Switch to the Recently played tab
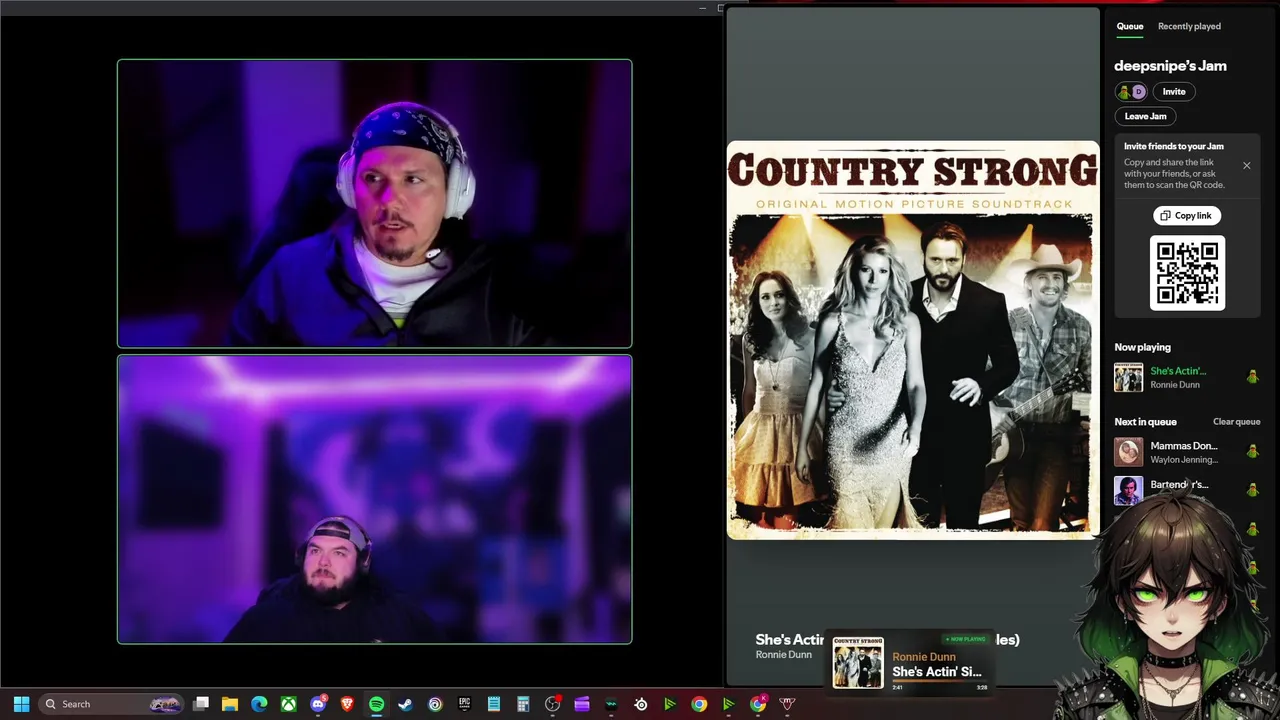The height and width of the screenshot is (720, 1280). (x=1189, y=26)
